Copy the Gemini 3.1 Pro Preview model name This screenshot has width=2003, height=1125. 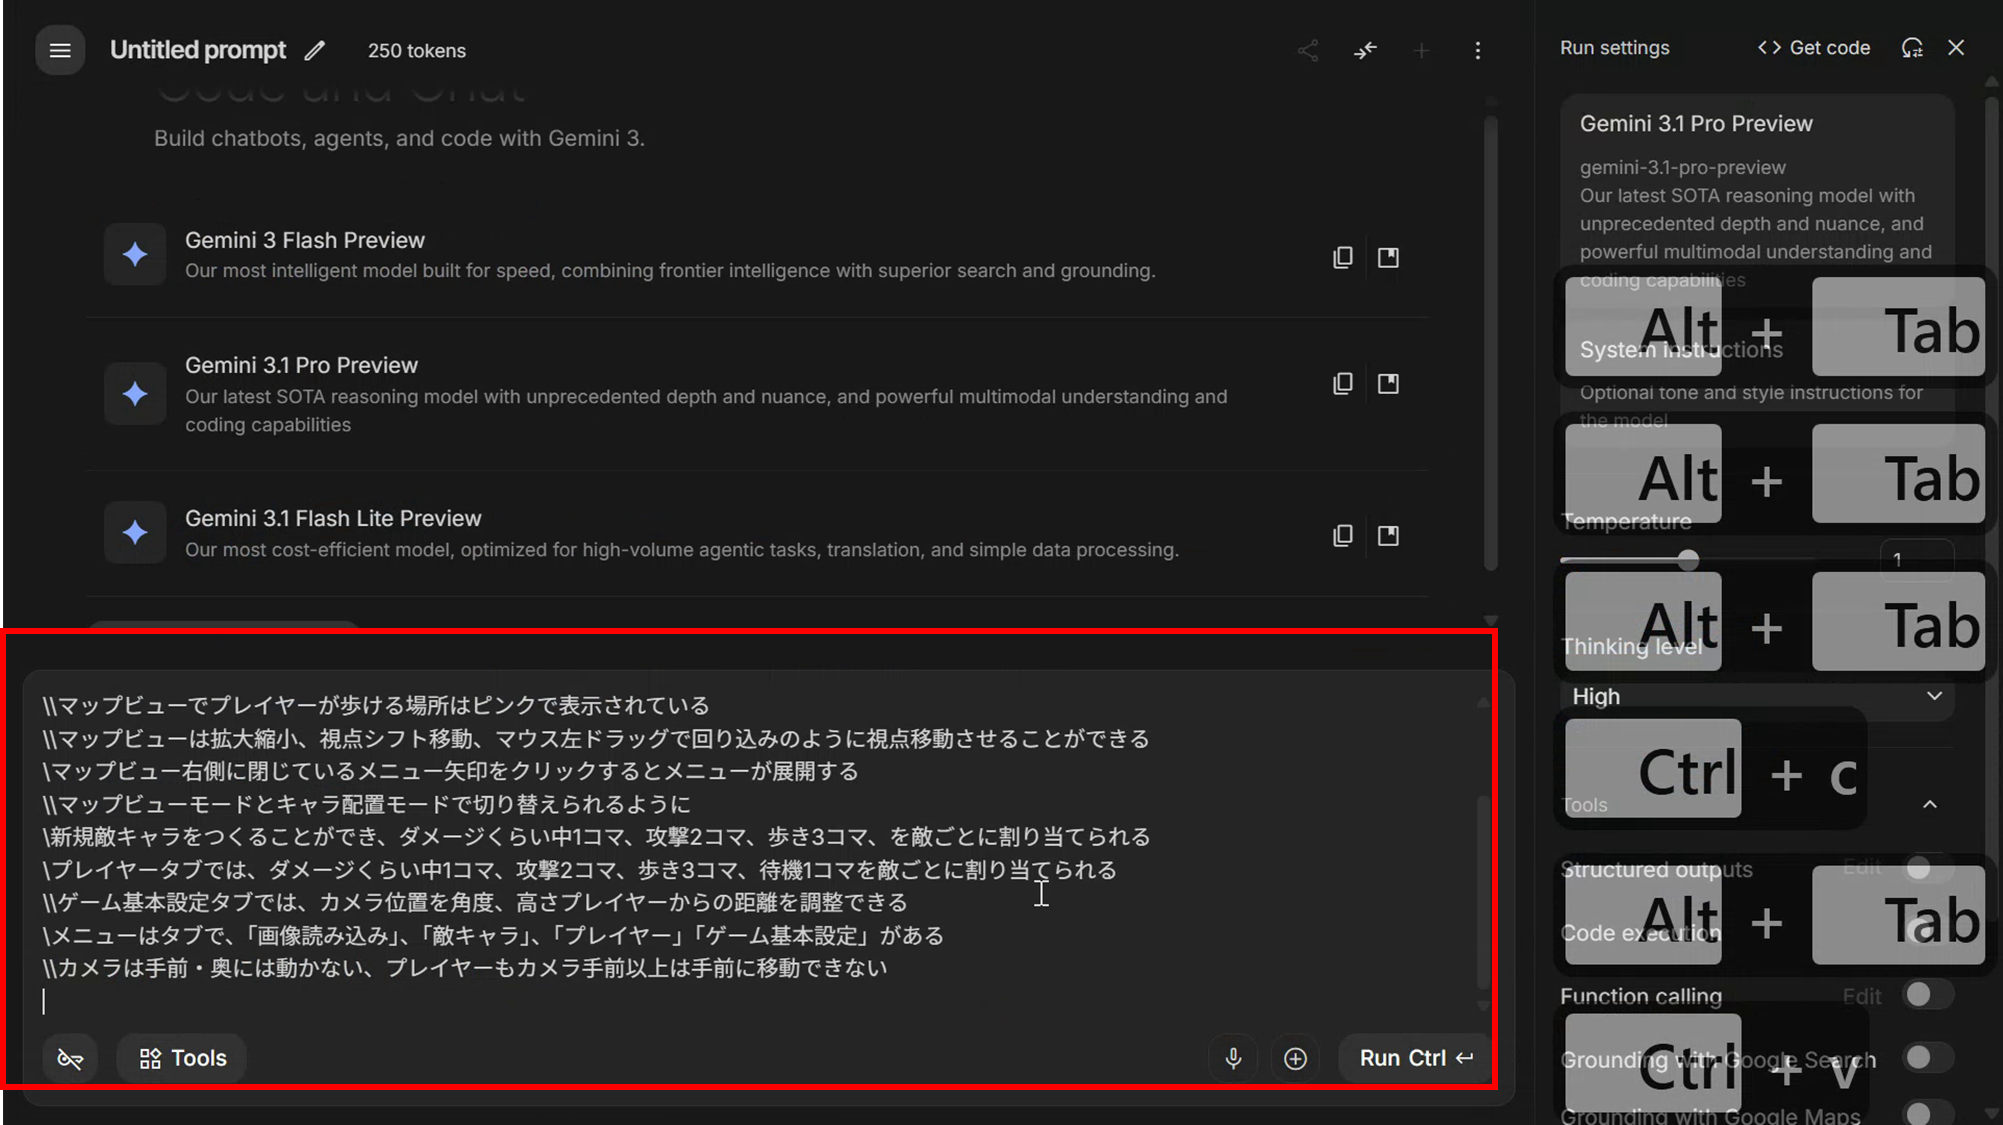coord(1343,383)
